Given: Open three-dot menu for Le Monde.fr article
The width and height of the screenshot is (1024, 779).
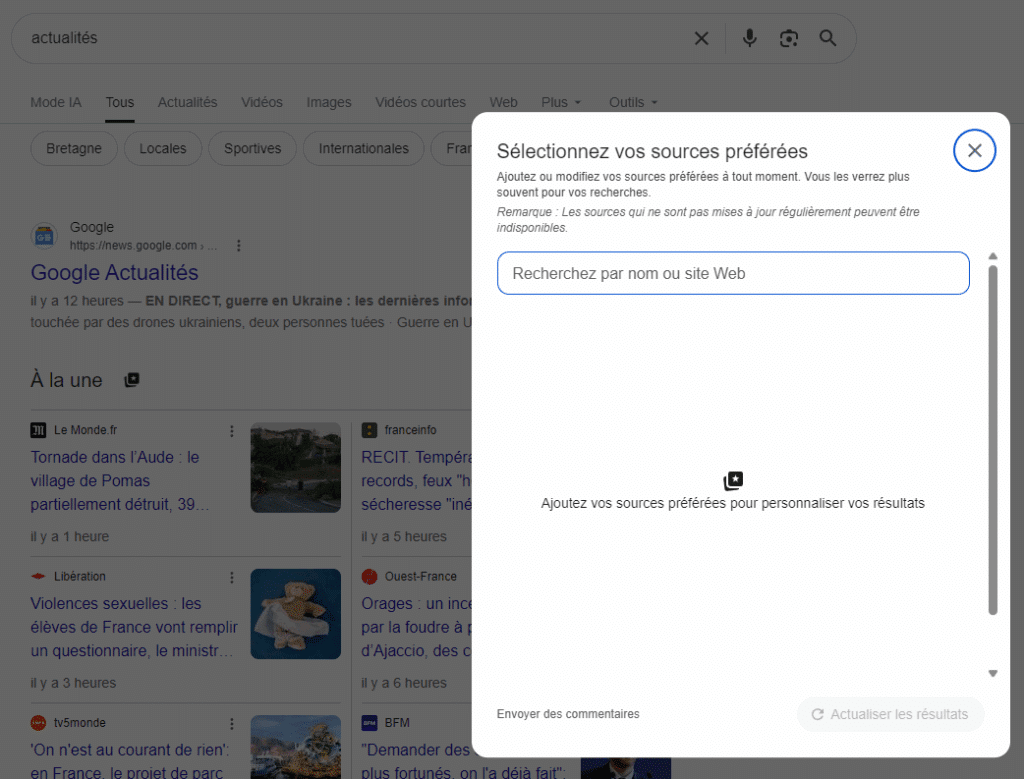Looking at the screenshot, I should pyautogui.click(x=232, y=431).
